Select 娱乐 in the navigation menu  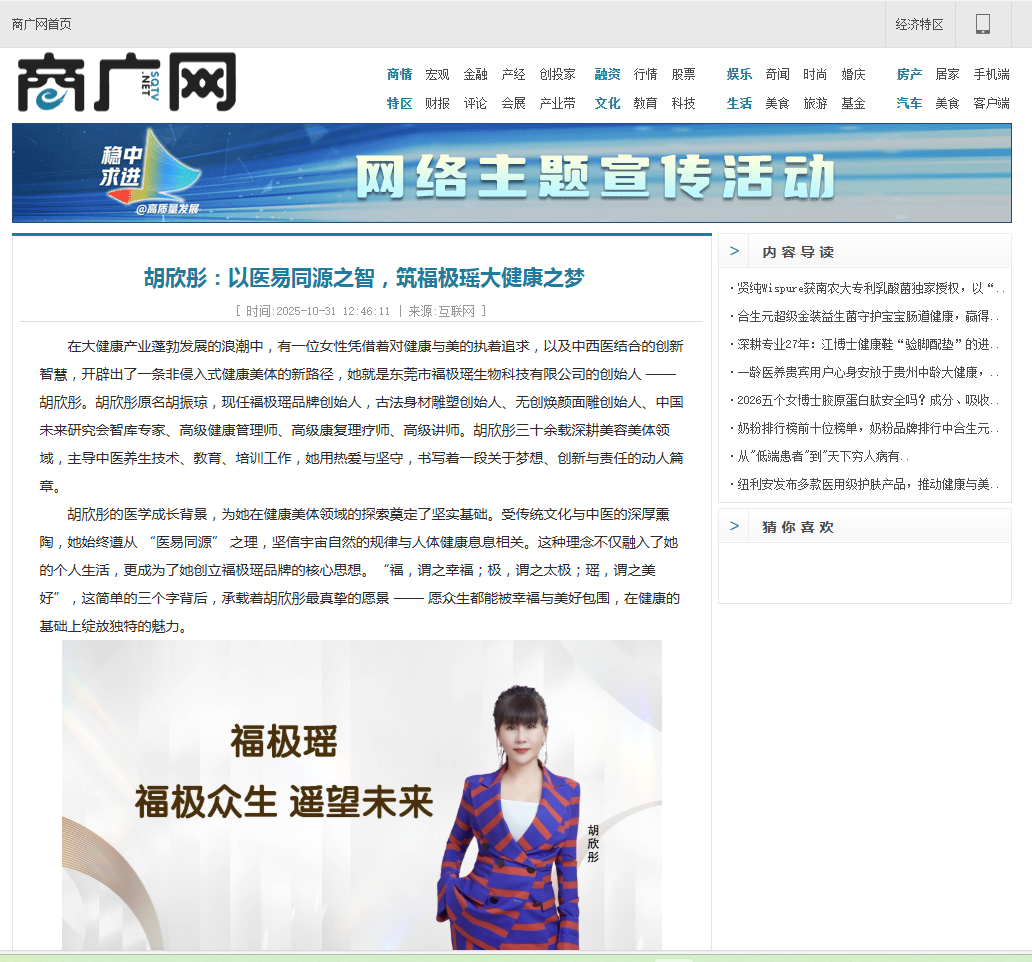click(x=739, y=74)
